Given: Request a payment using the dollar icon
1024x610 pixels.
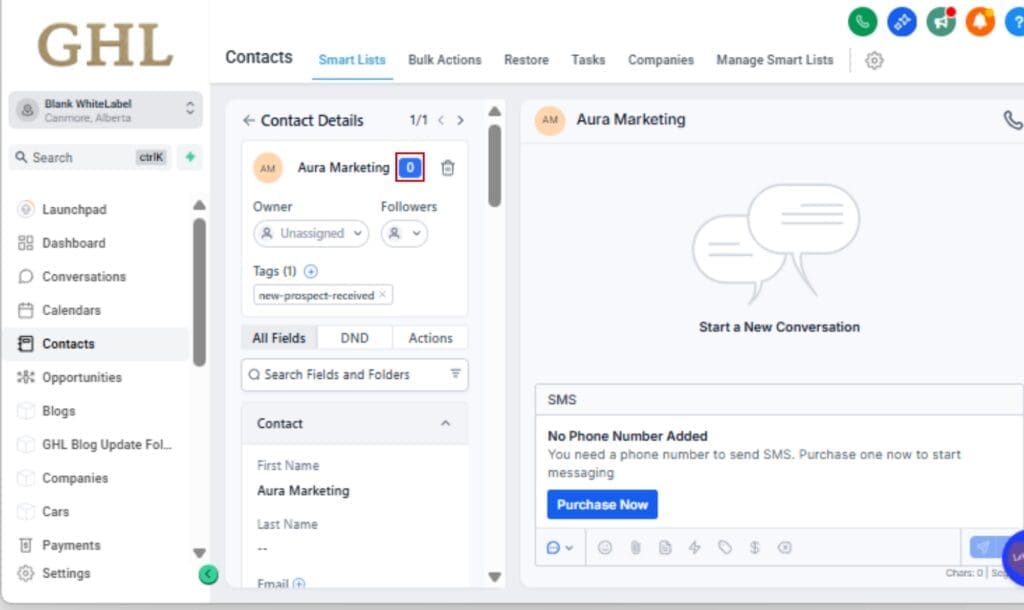Looking at the screenshot, I should (756, 547).
